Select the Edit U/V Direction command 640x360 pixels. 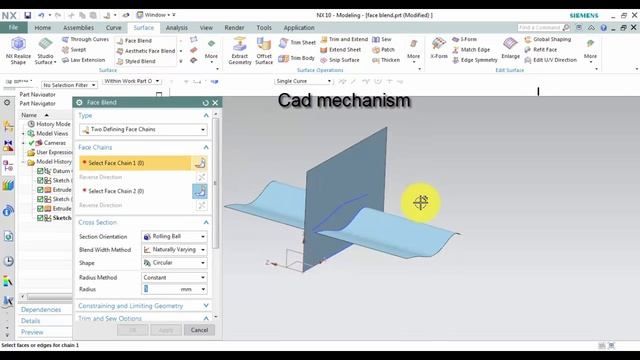tap(550, 60)
